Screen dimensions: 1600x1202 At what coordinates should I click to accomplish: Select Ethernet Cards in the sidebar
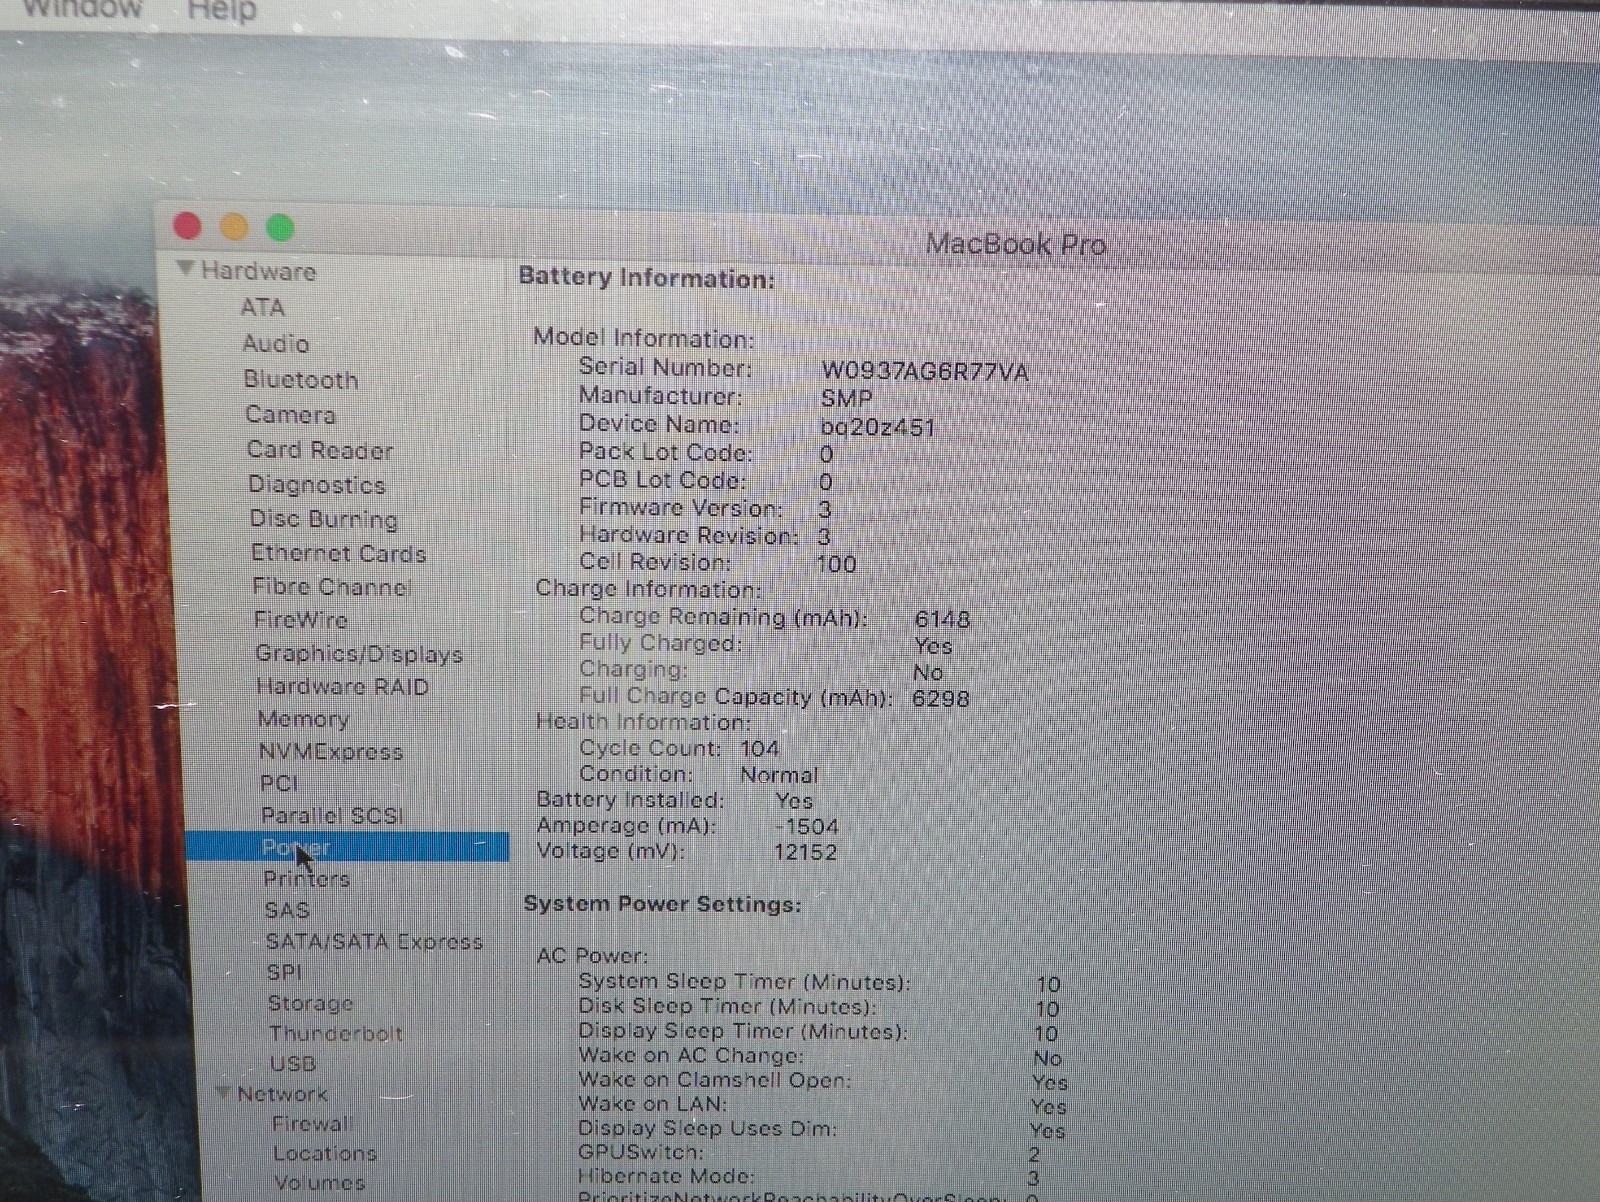point(339,553)
